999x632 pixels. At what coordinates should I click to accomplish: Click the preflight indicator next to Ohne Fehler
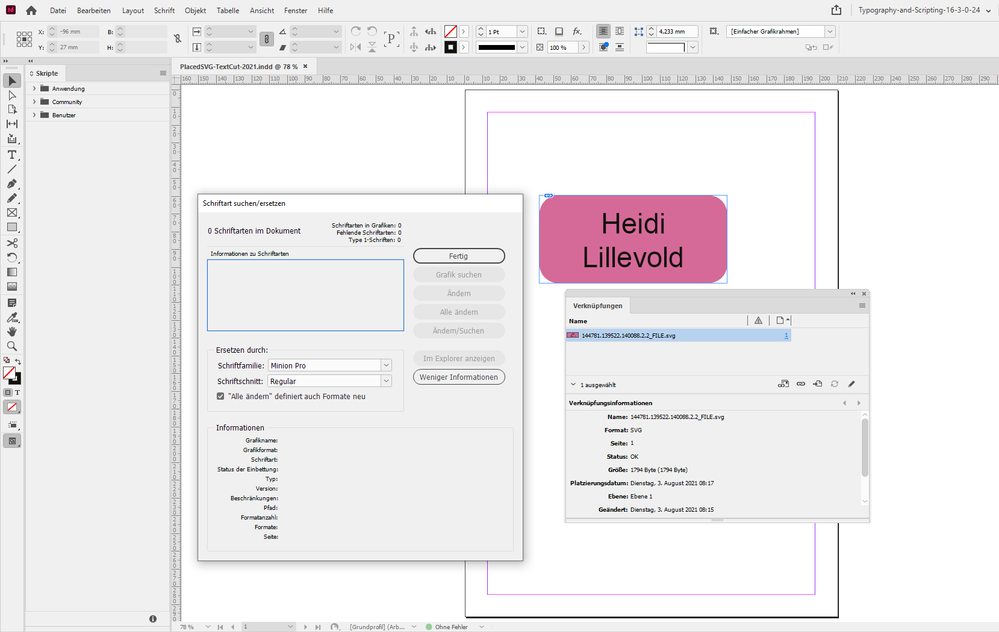tap(429, 627)
